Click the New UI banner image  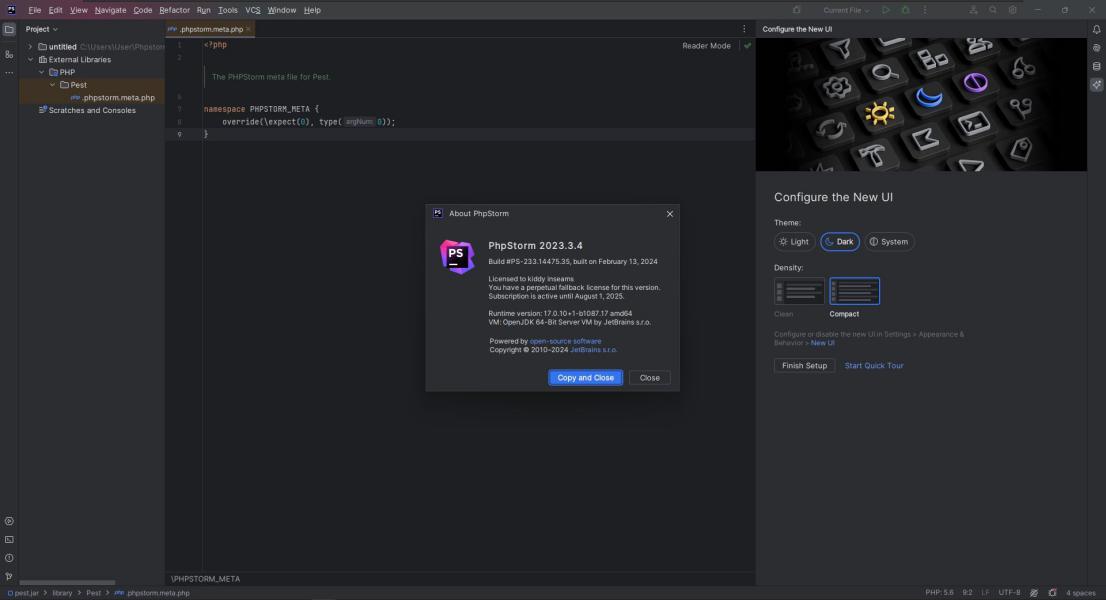(921, 104)
